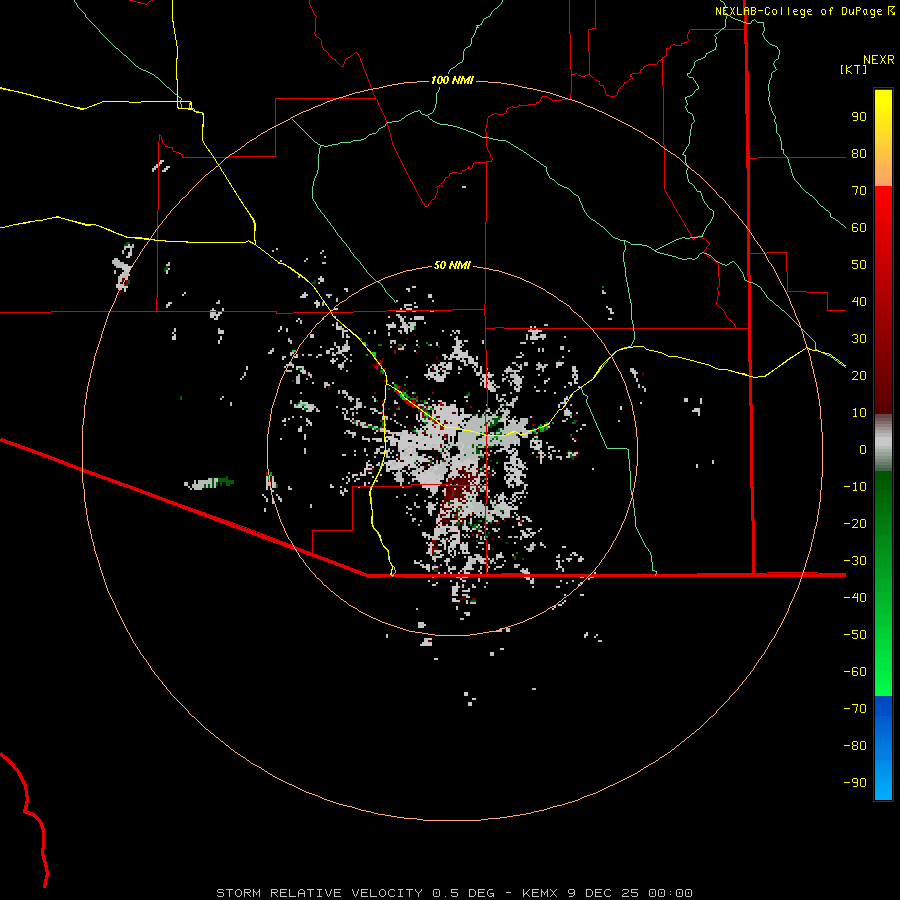Click the -60 scale value
The width and height of the screenshot is (900, 900).
(x=855, y=672)
